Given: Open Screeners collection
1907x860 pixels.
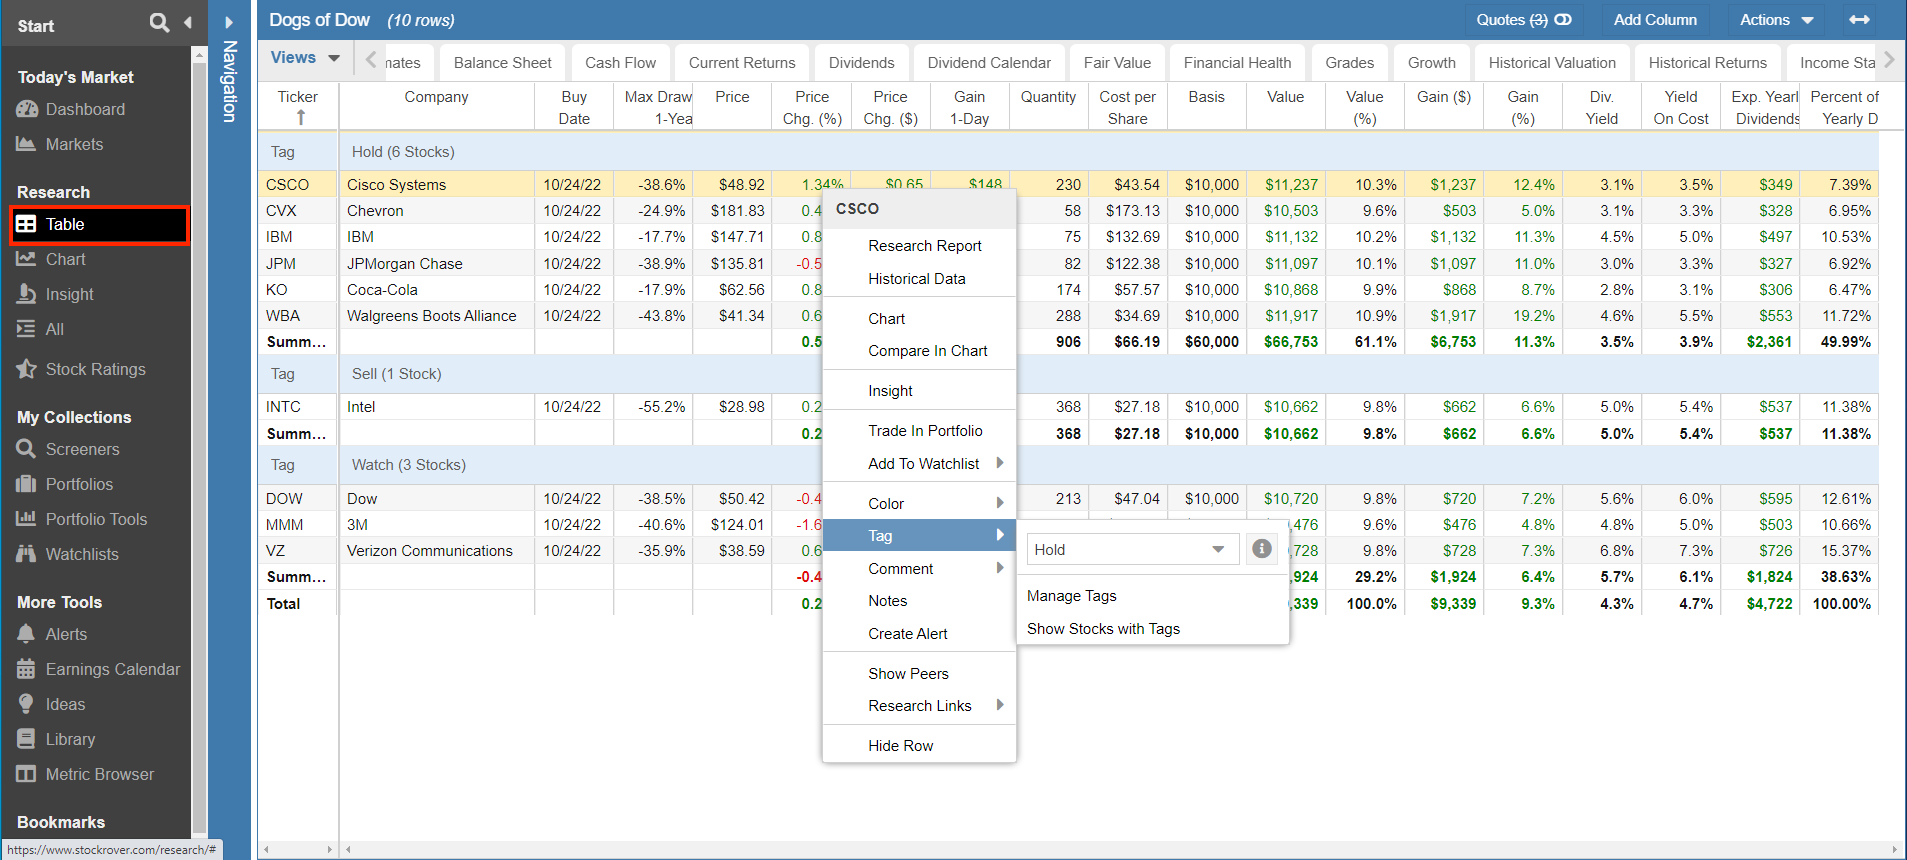Looking at the screenshot, I should [x=82, y=449].
